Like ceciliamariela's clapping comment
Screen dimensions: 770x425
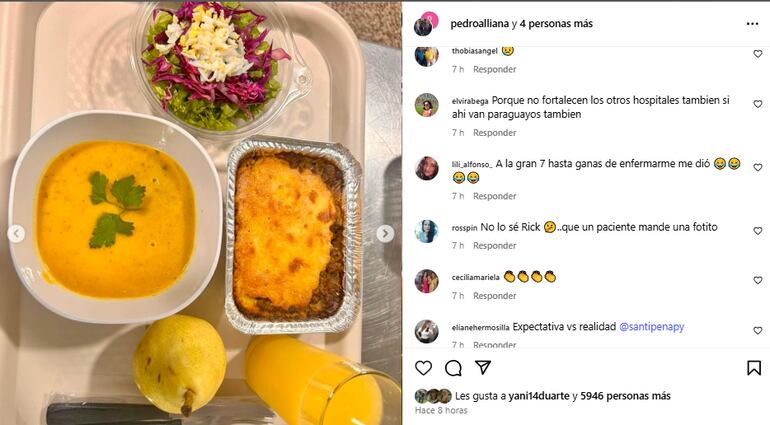click(x=758, y=280)
